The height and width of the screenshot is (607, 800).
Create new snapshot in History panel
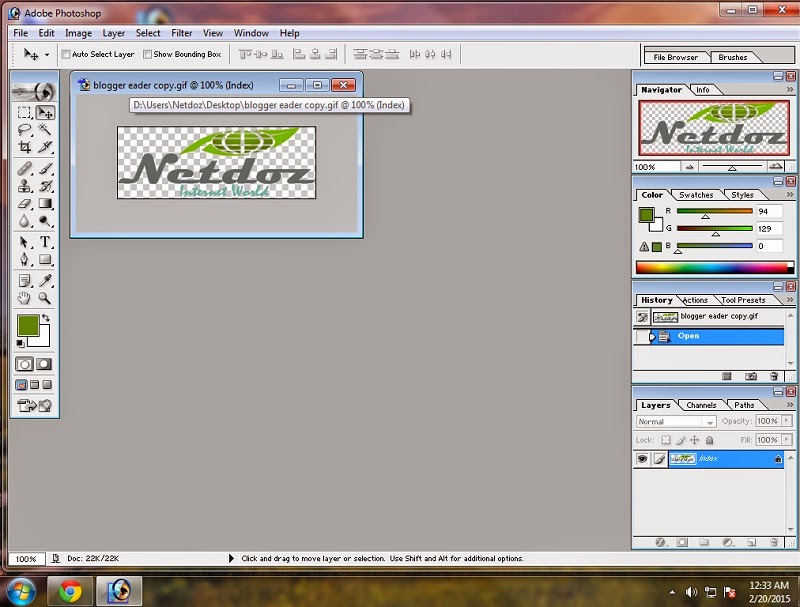click(x=751, y=376)
